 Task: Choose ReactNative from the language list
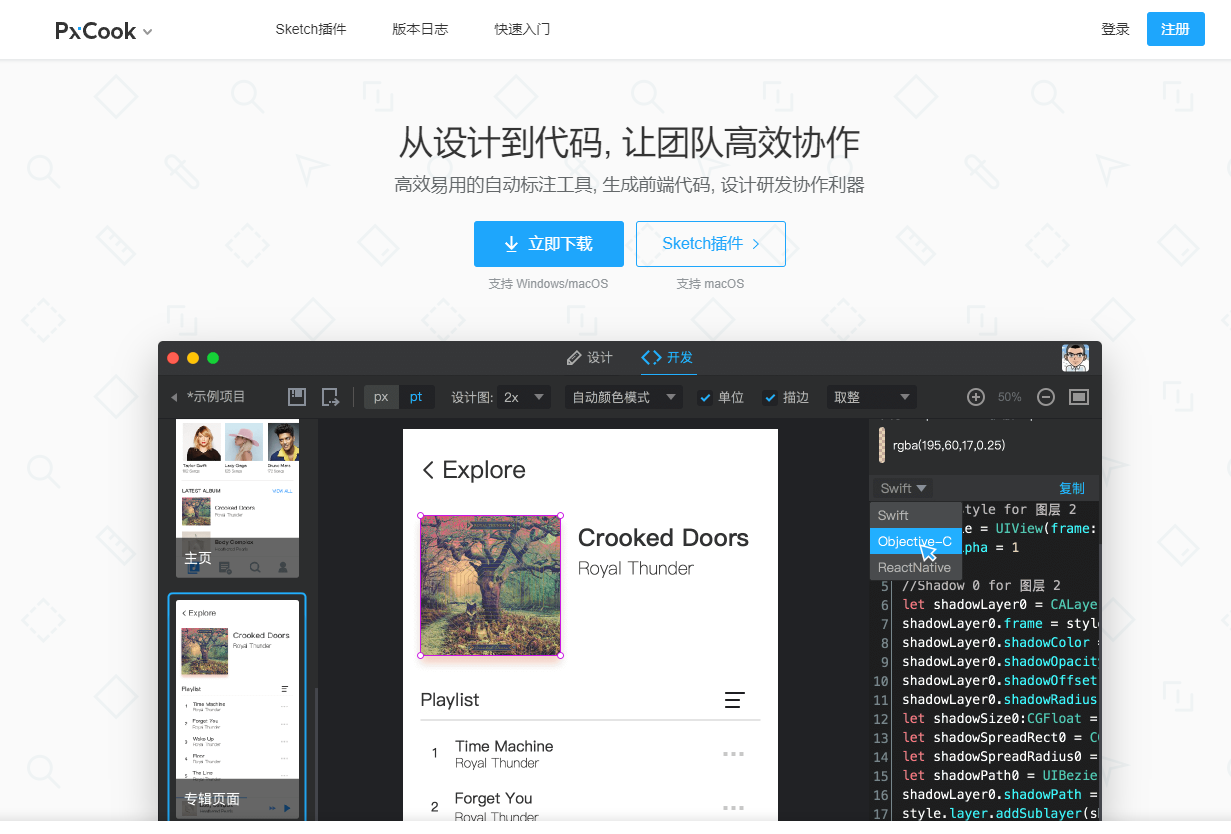(916, 567)
